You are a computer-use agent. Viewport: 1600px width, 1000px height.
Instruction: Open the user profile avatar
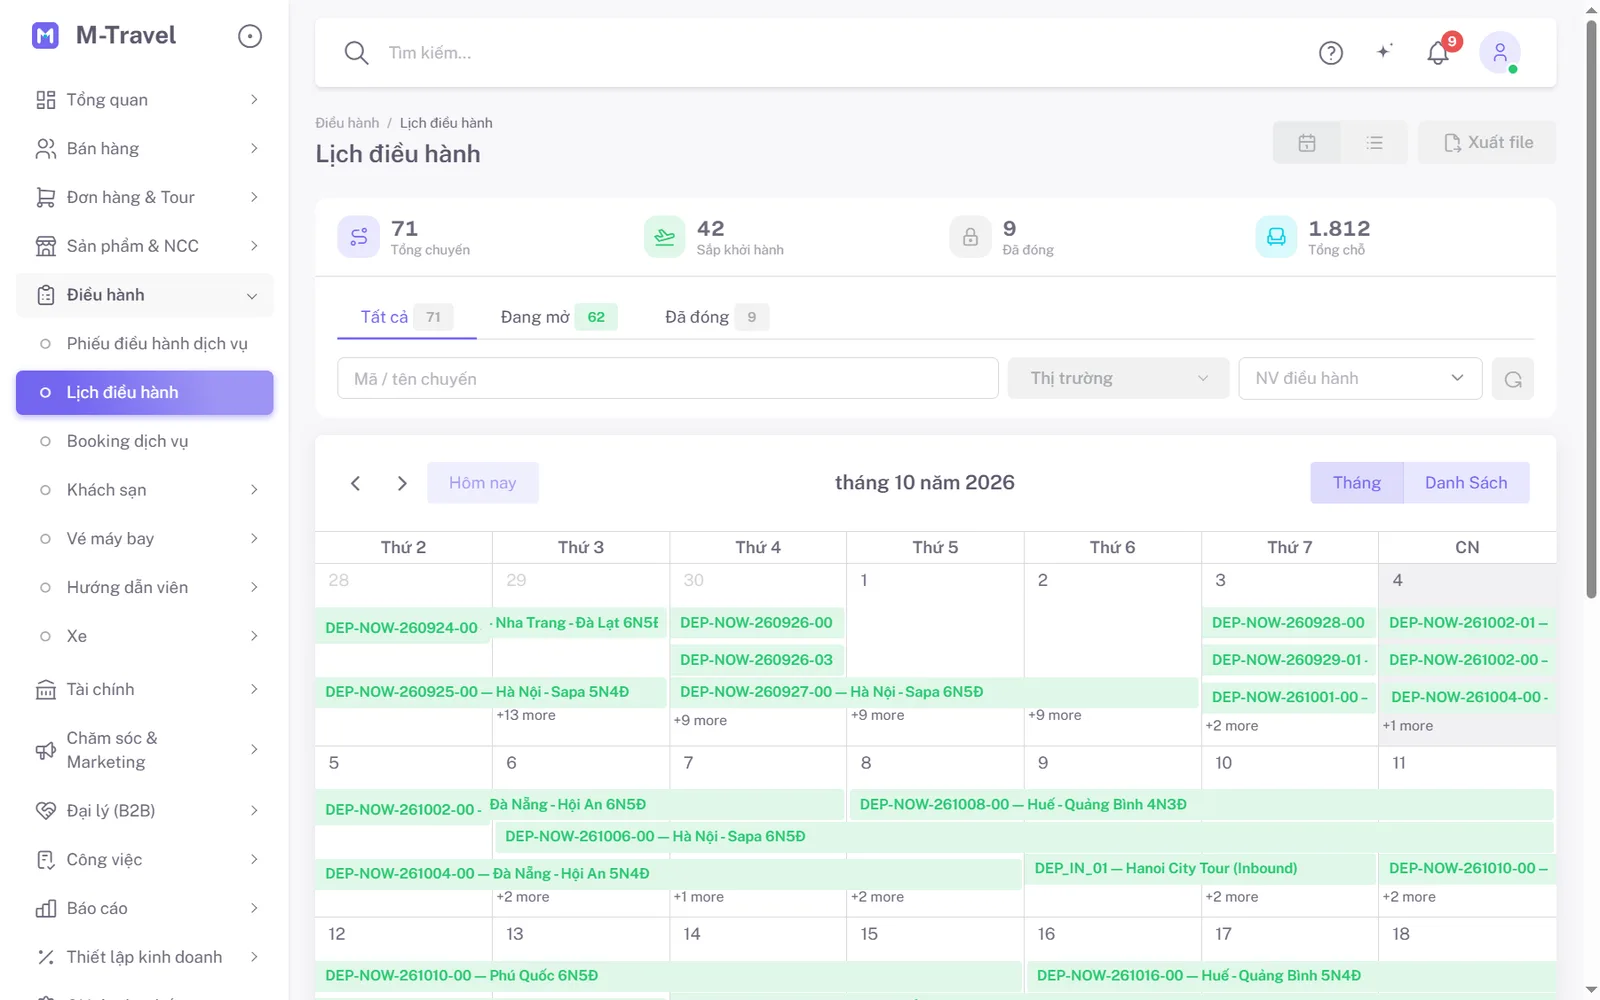click(x=1500, y=53)
